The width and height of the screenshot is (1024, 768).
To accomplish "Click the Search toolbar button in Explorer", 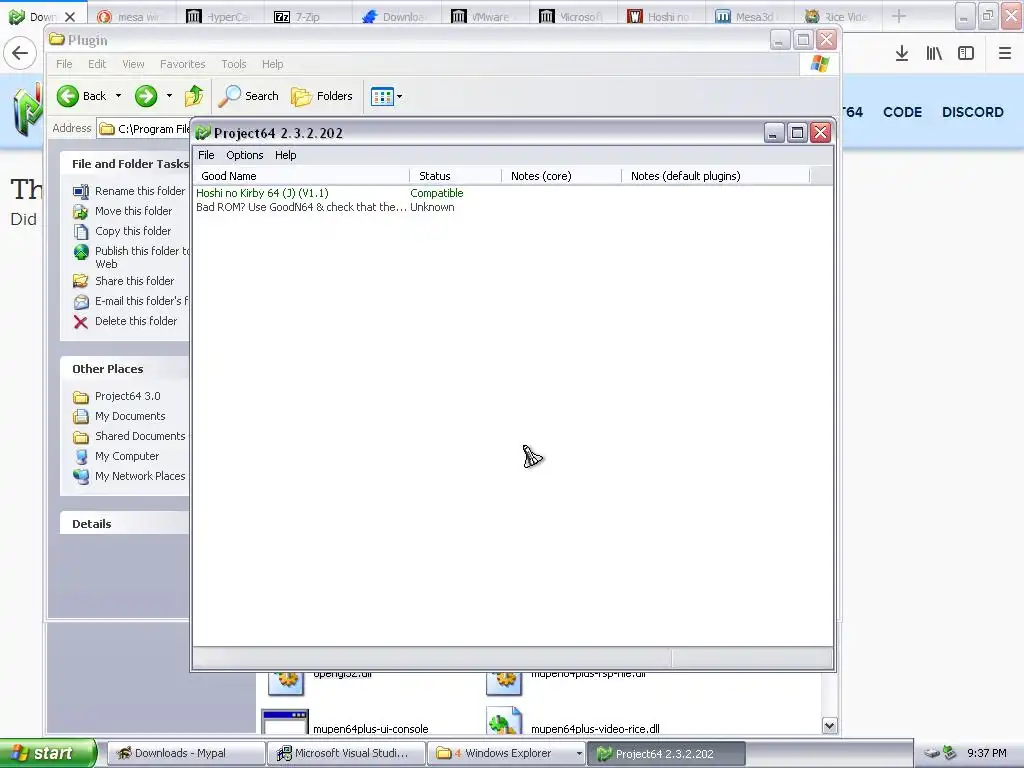I will click(248, 96).
